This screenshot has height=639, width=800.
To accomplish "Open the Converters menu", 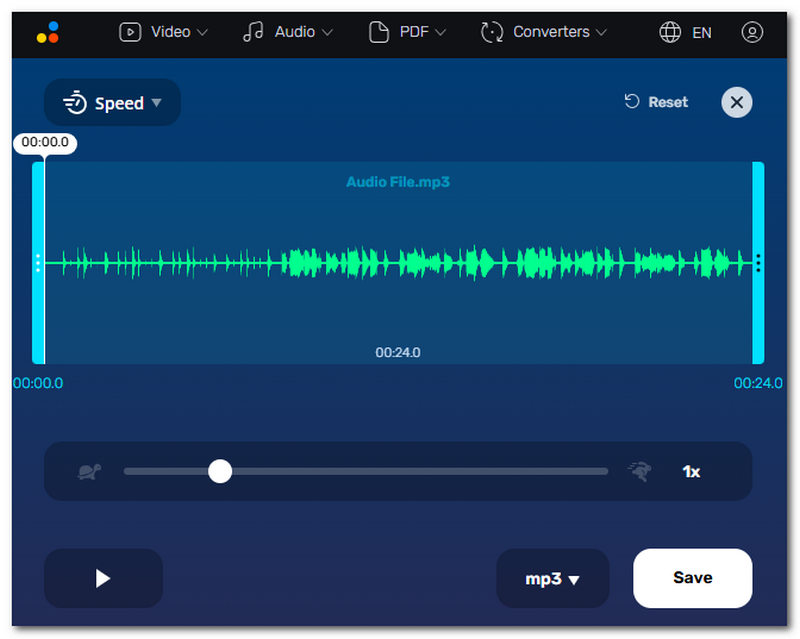I will (x=544, y=32).
